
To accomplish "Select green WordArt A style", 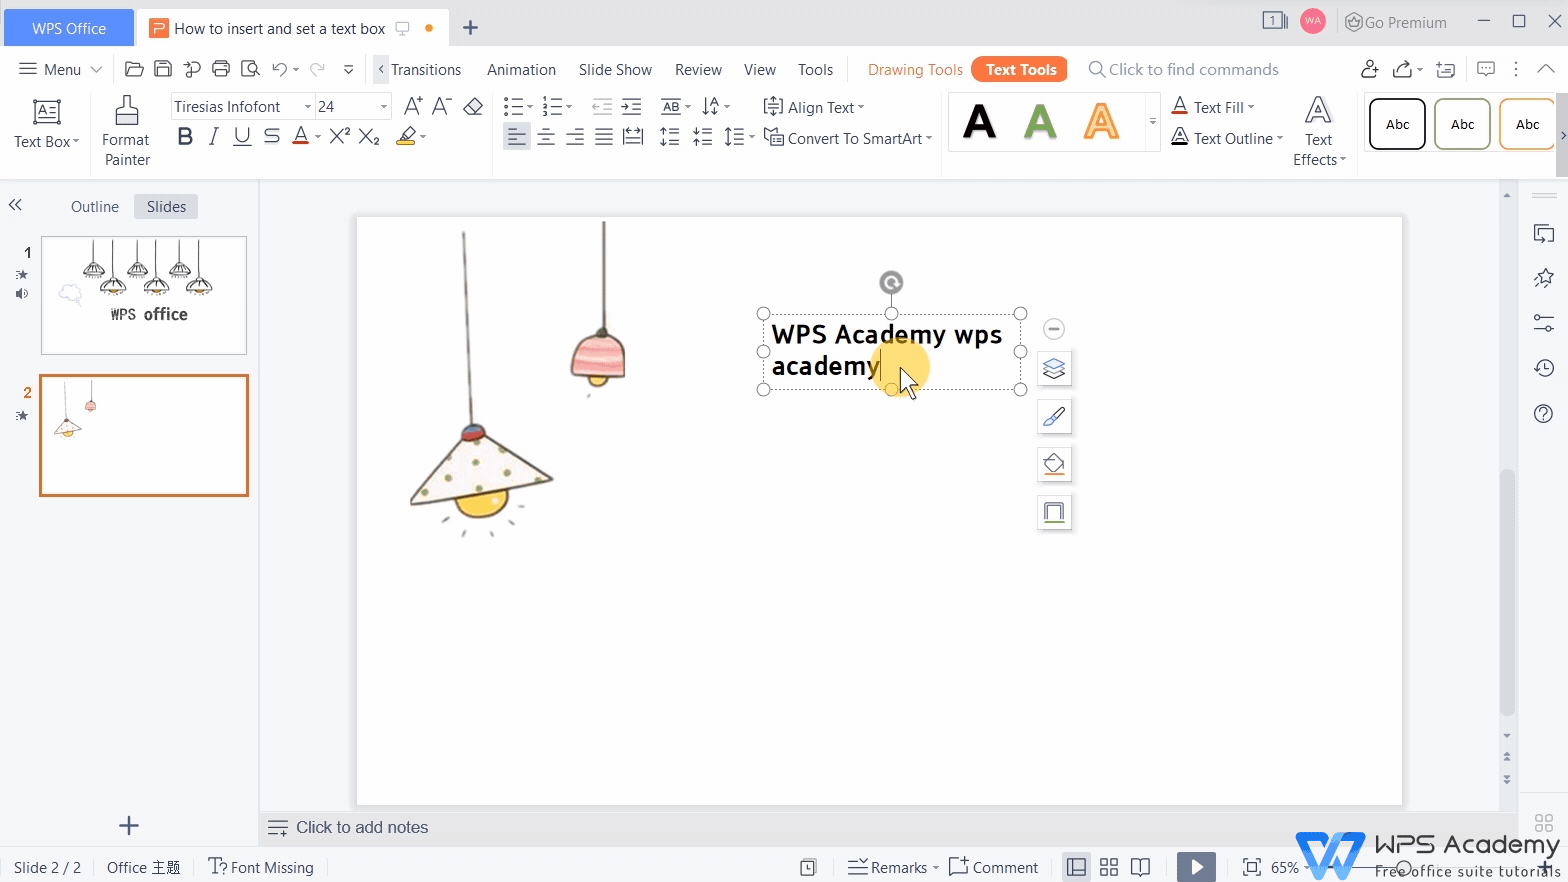I will tap(1040, 122).
